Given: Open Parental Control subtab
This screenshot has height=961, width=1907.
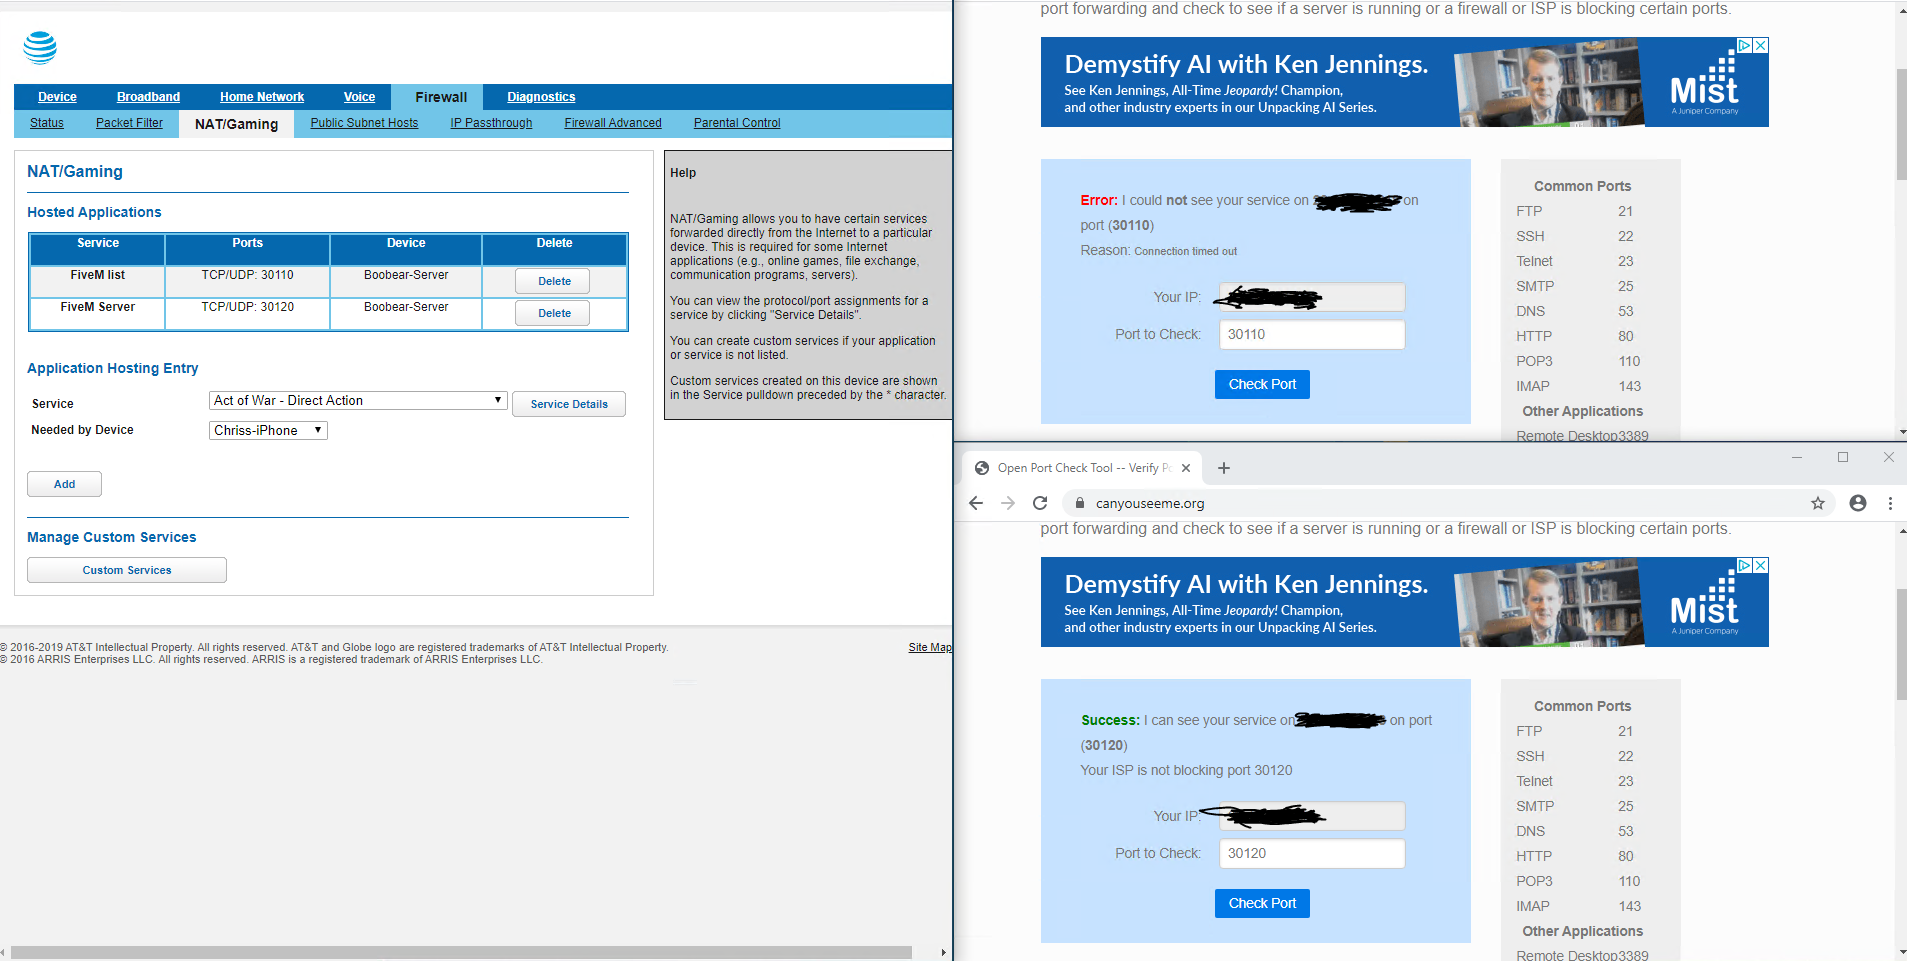Looking at the screenshot, I should (737, 123).
